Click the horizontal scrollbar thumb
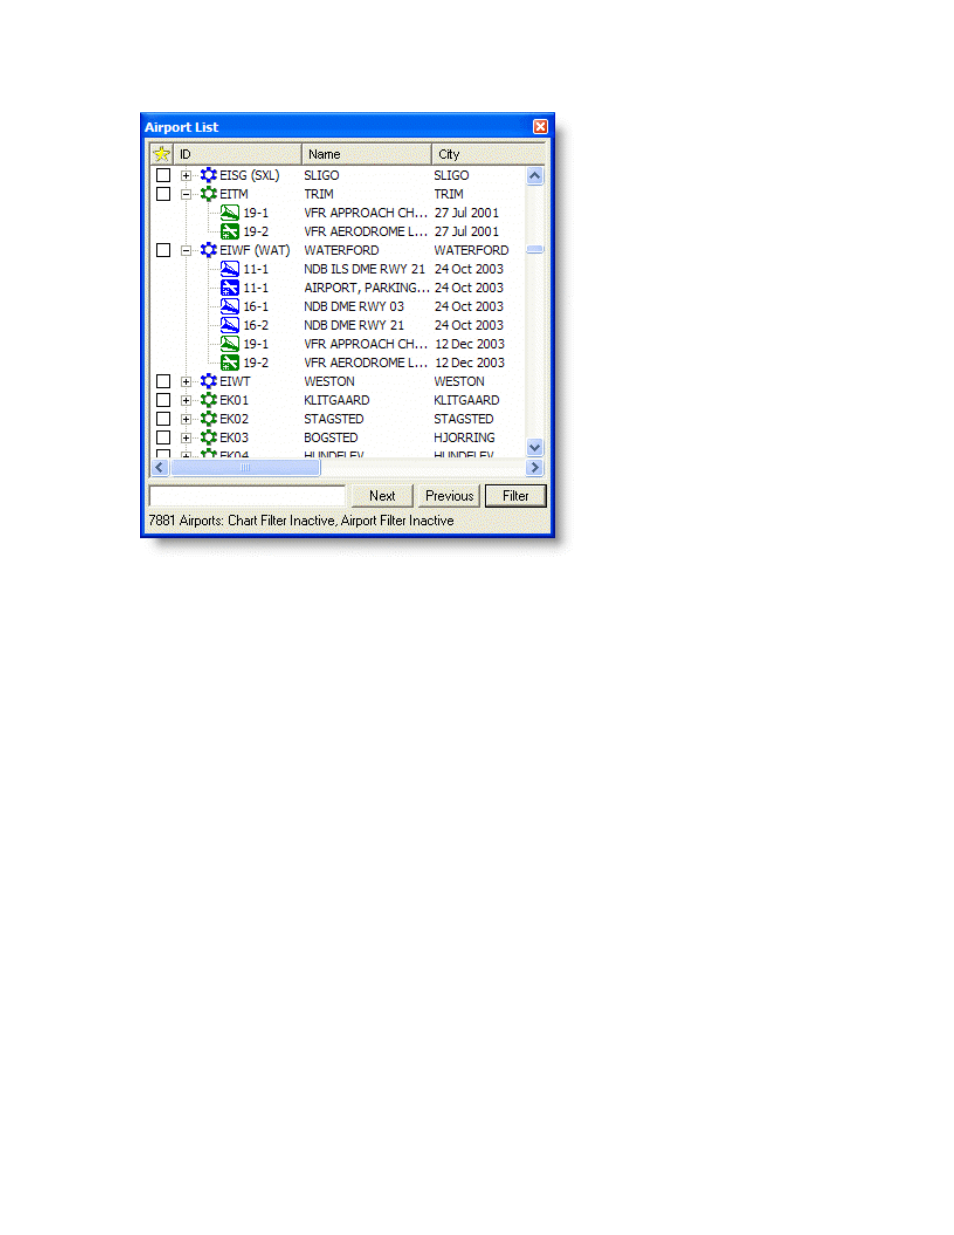 click(245, 467)
